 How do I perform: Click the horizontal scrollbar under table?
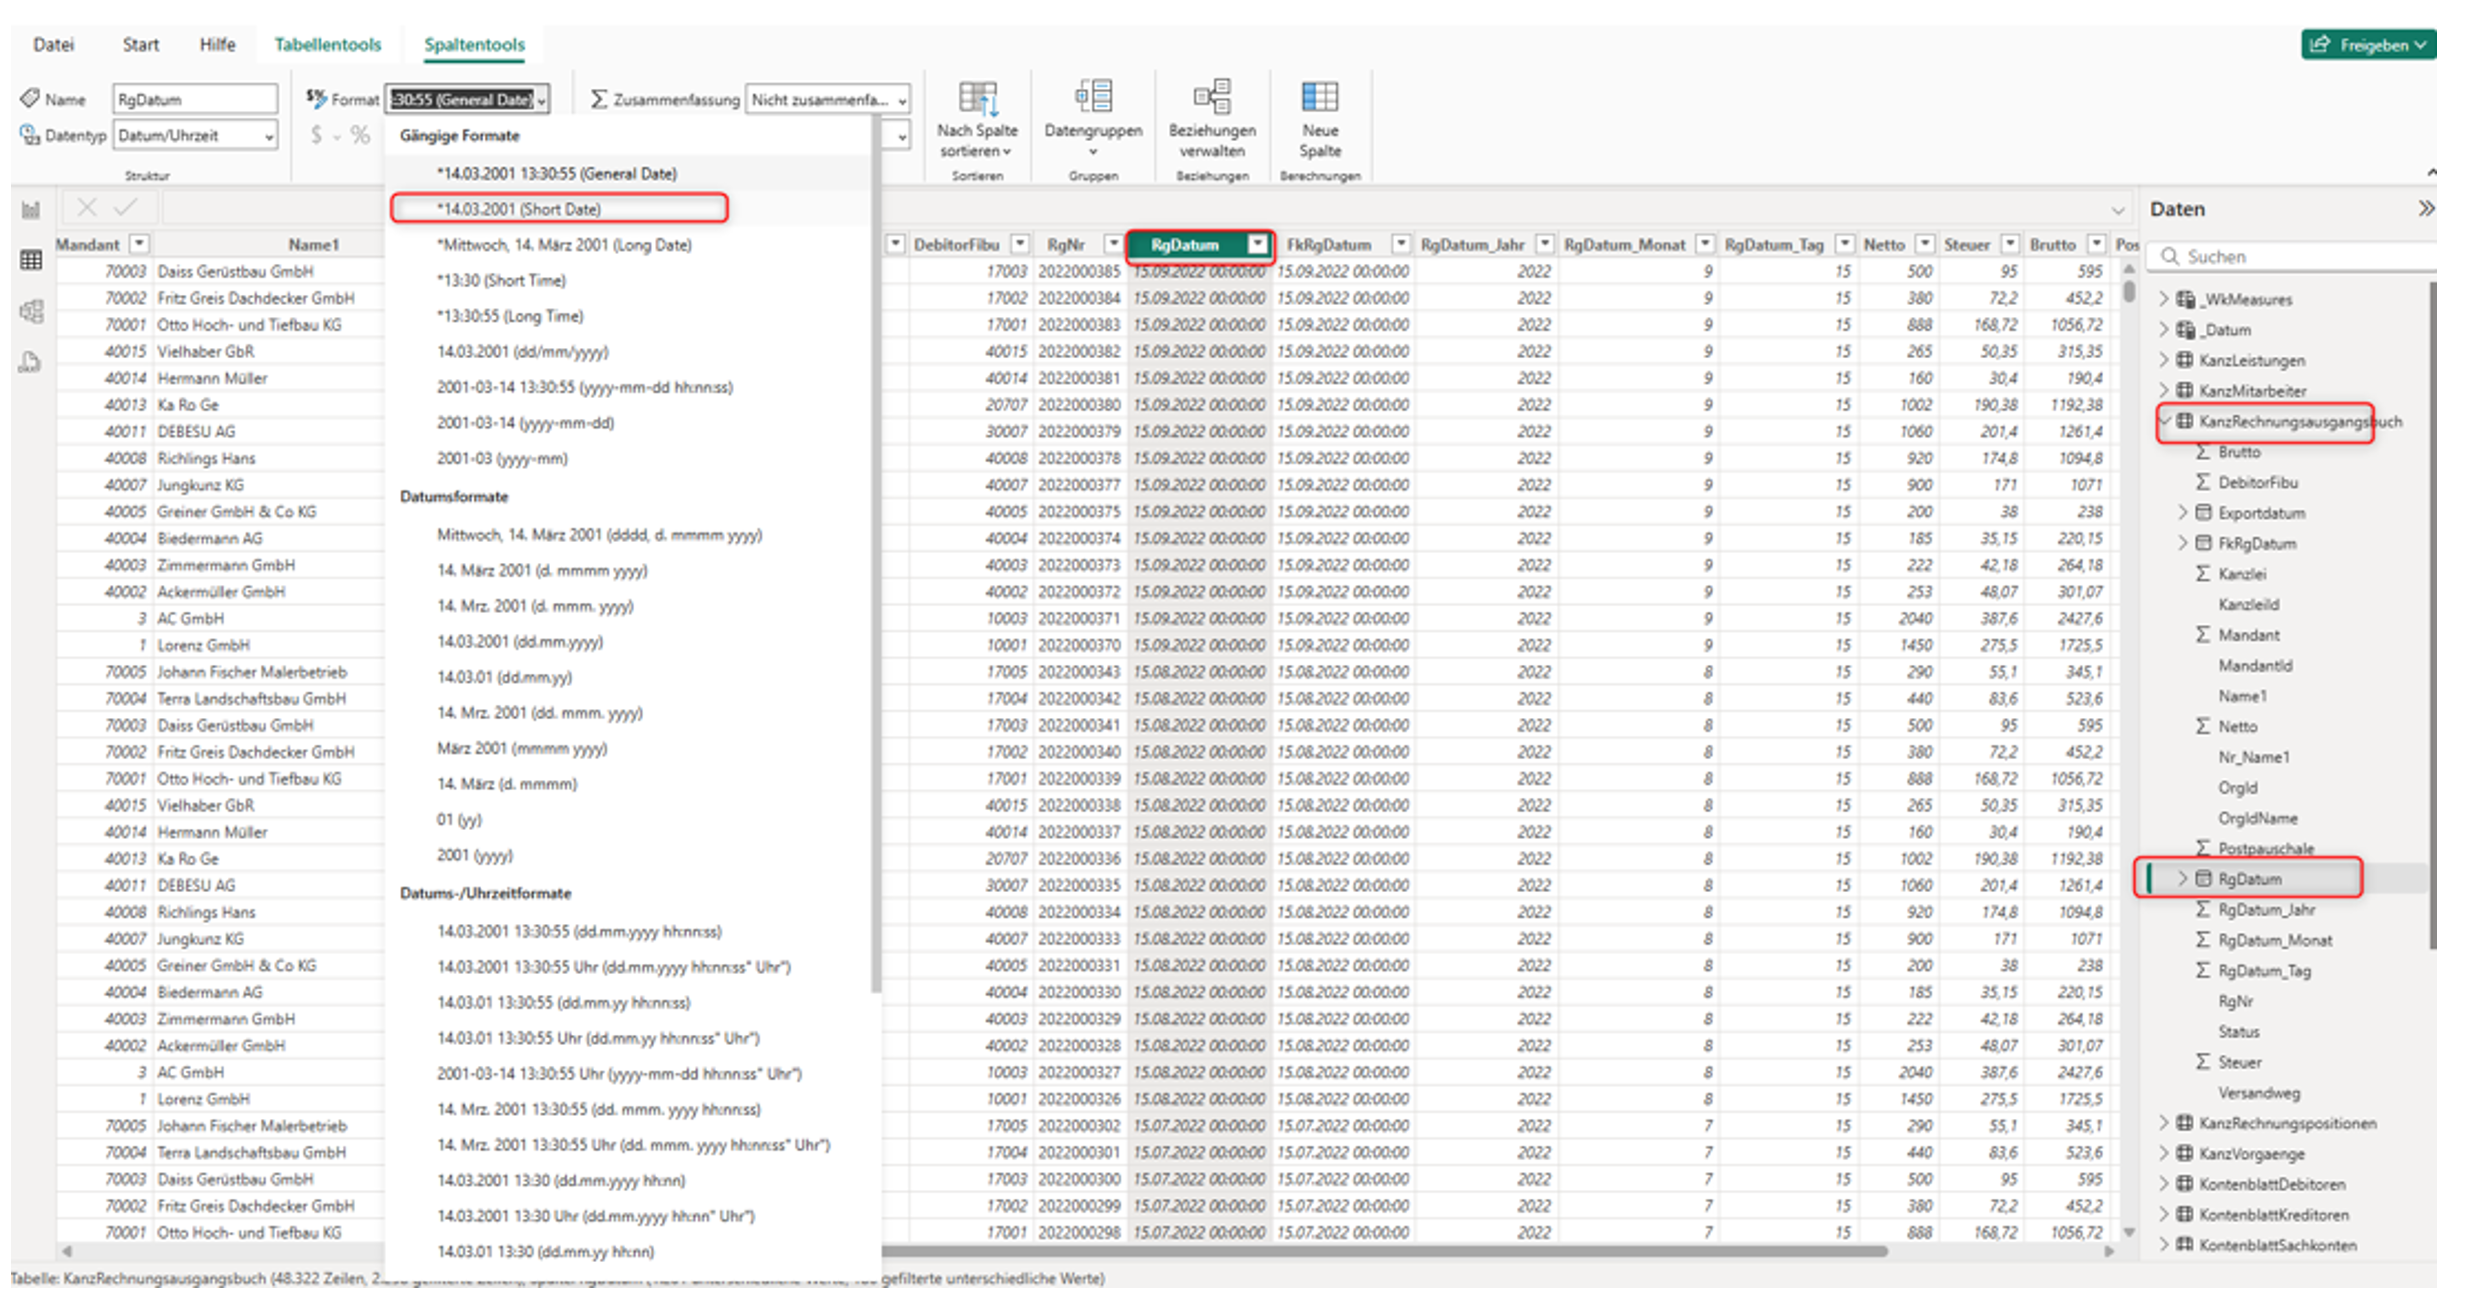(x=1385, y=1251)
